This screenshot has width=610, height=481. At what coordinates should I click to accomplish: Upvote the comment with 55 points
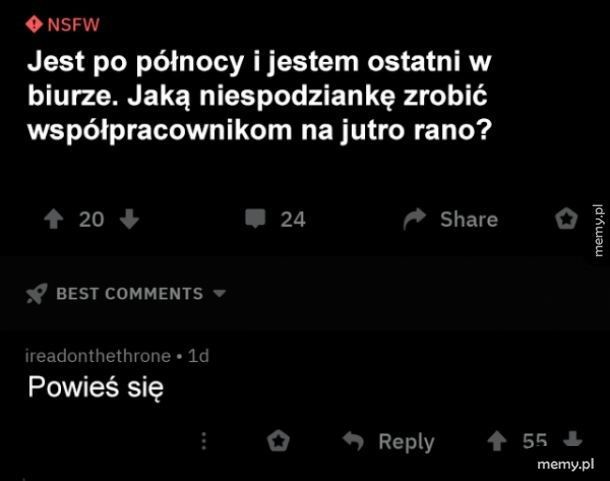497,441
